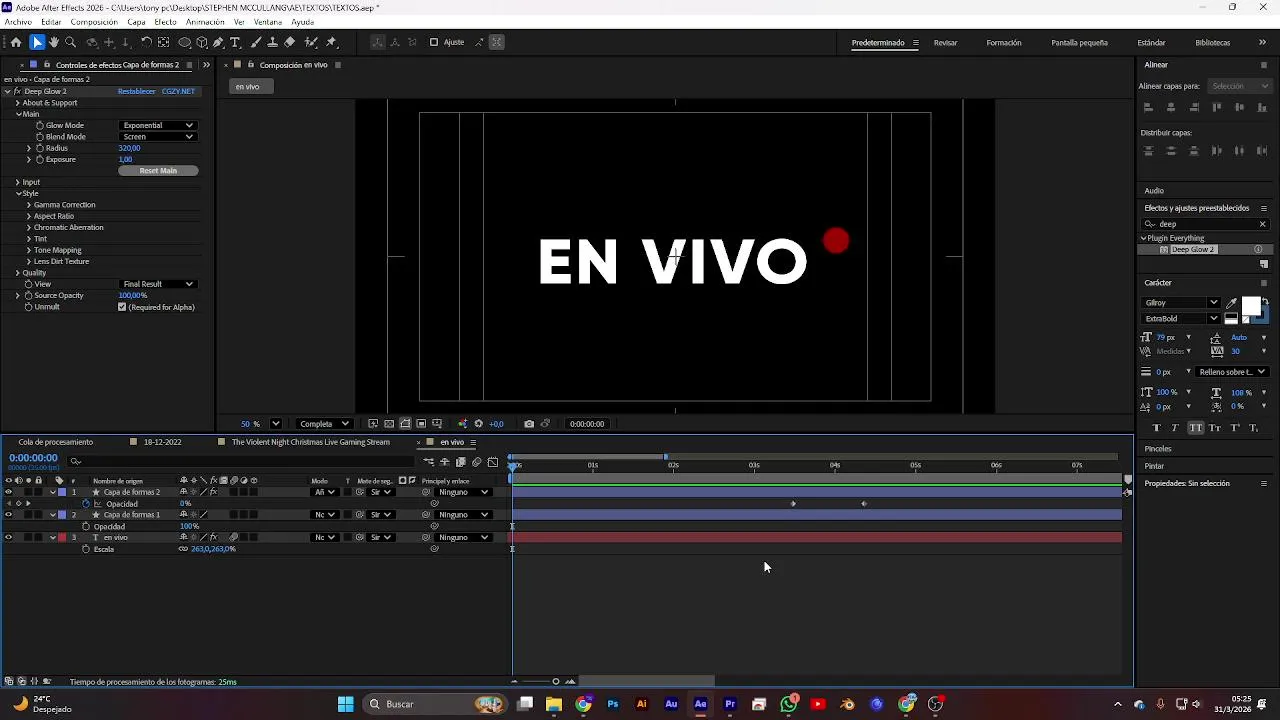
Task: Open the Glow Mode Exponential dropdown
Action: tap(158, 125)
